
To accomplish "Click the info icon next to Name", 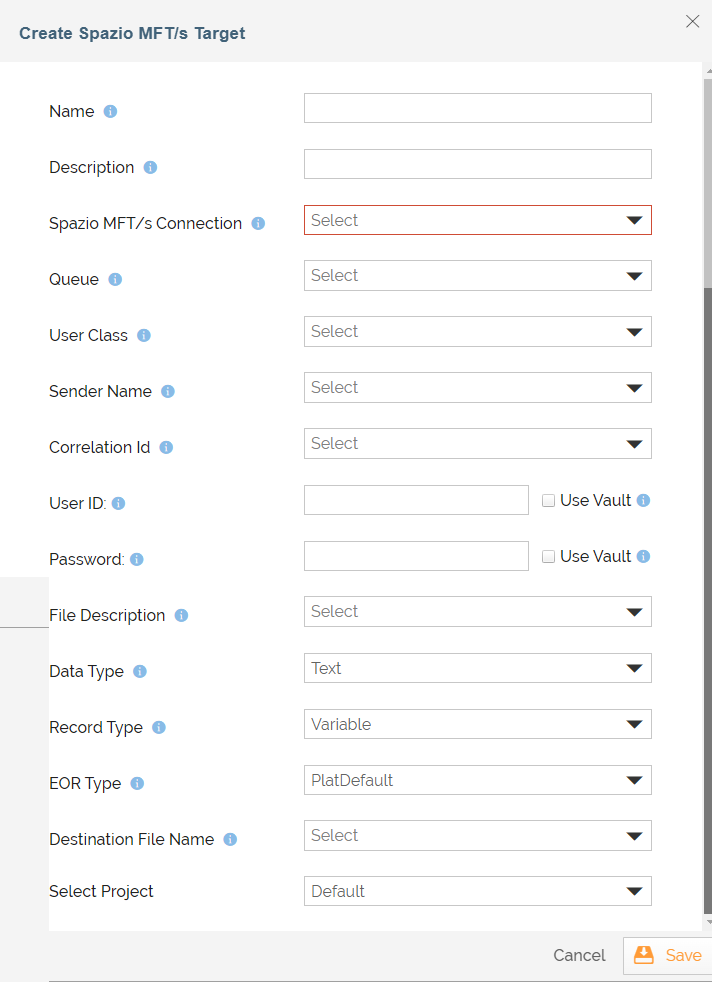I will click(x=110, y=111).
